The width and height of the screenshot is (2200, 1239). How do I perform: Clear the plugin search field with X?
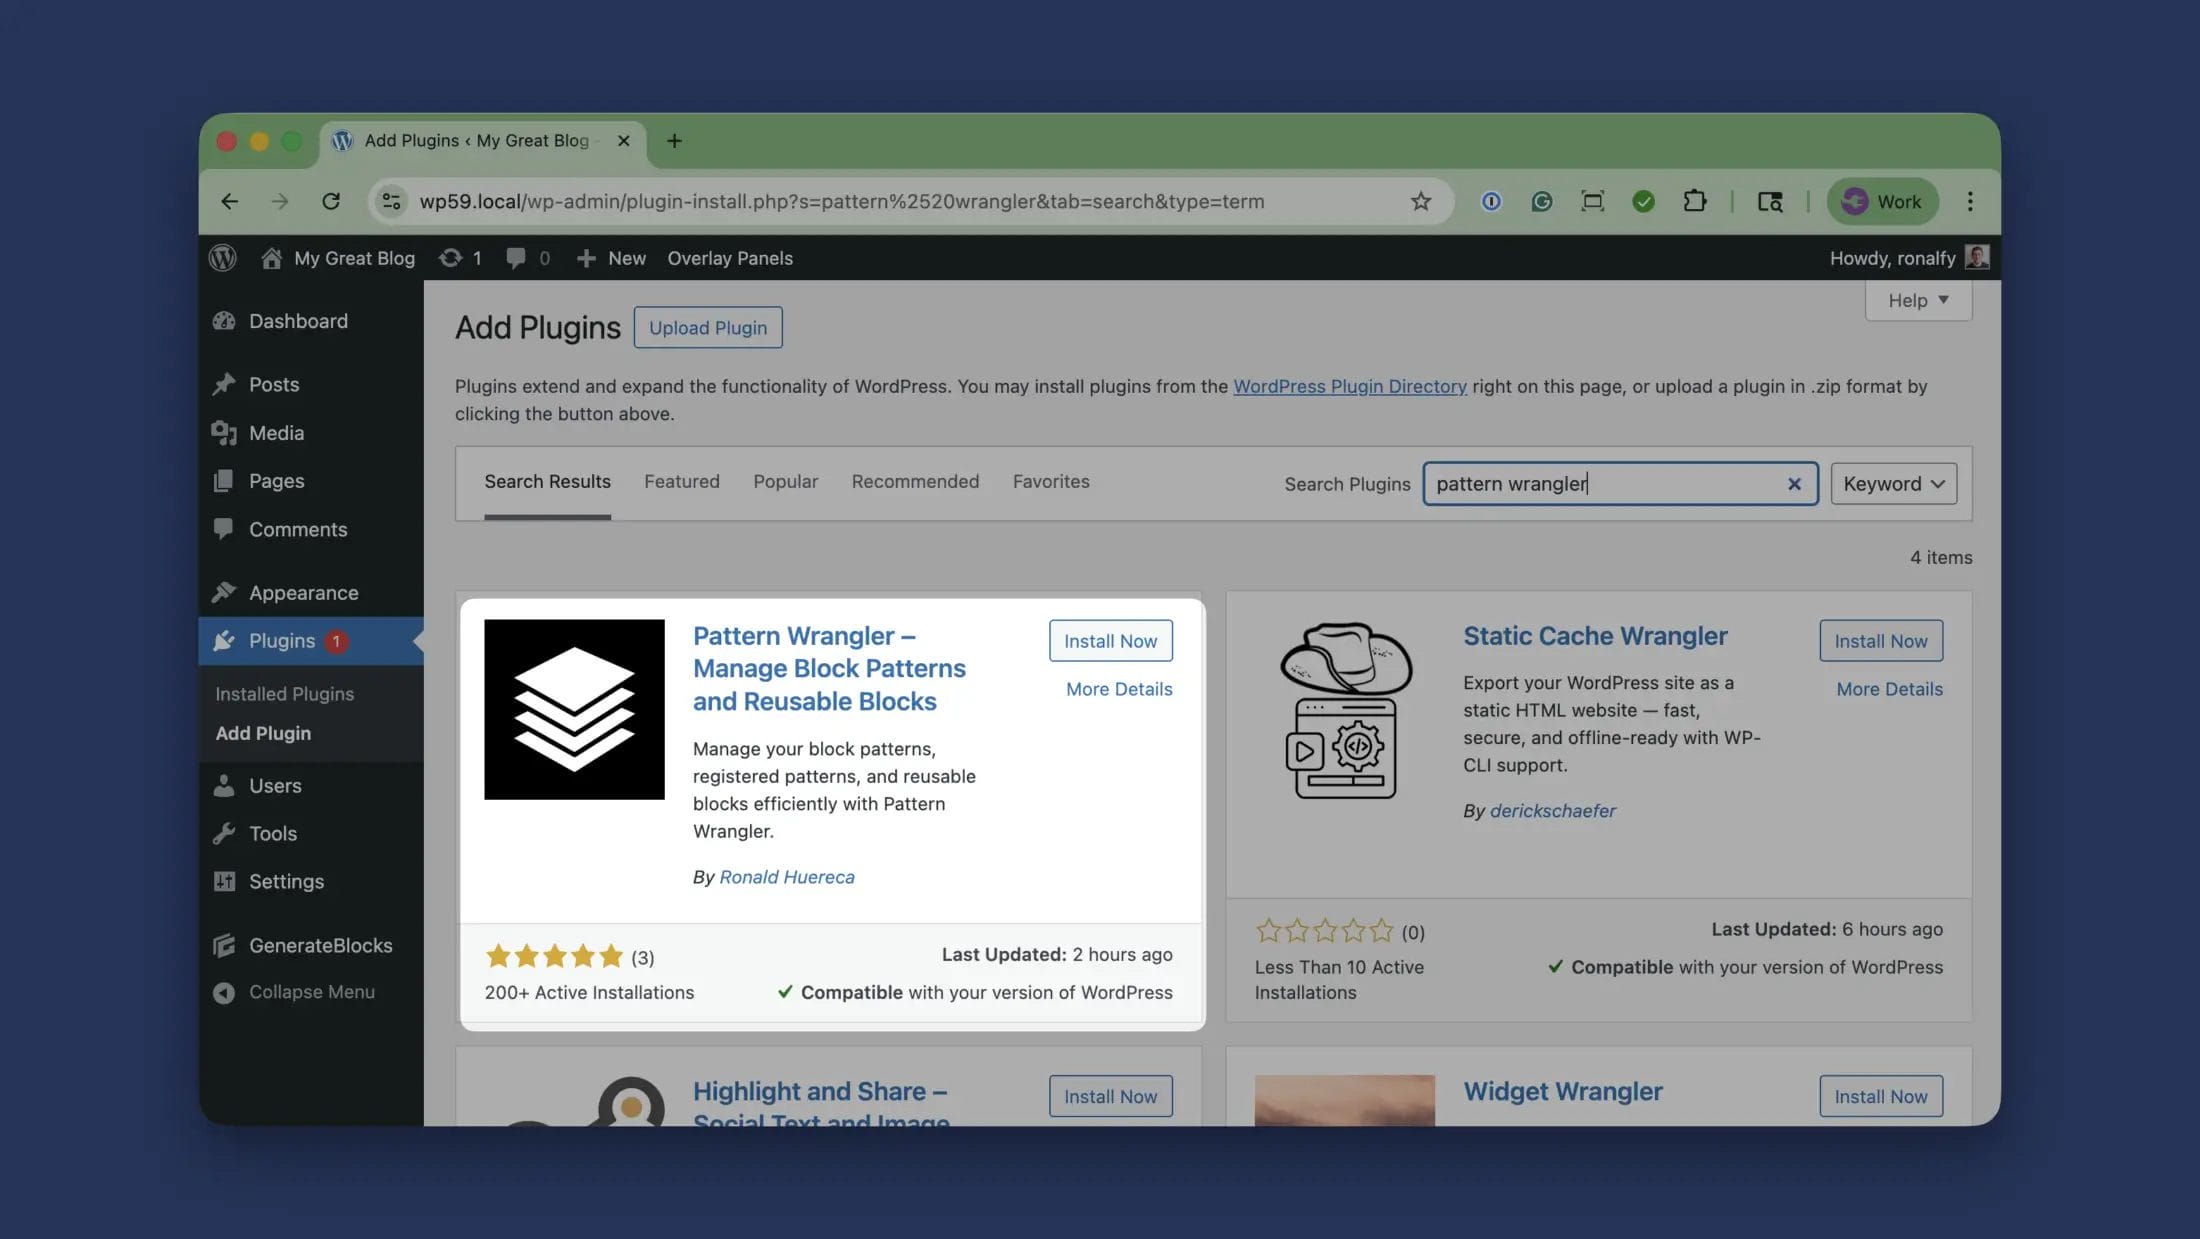(x=1794, y=484)
